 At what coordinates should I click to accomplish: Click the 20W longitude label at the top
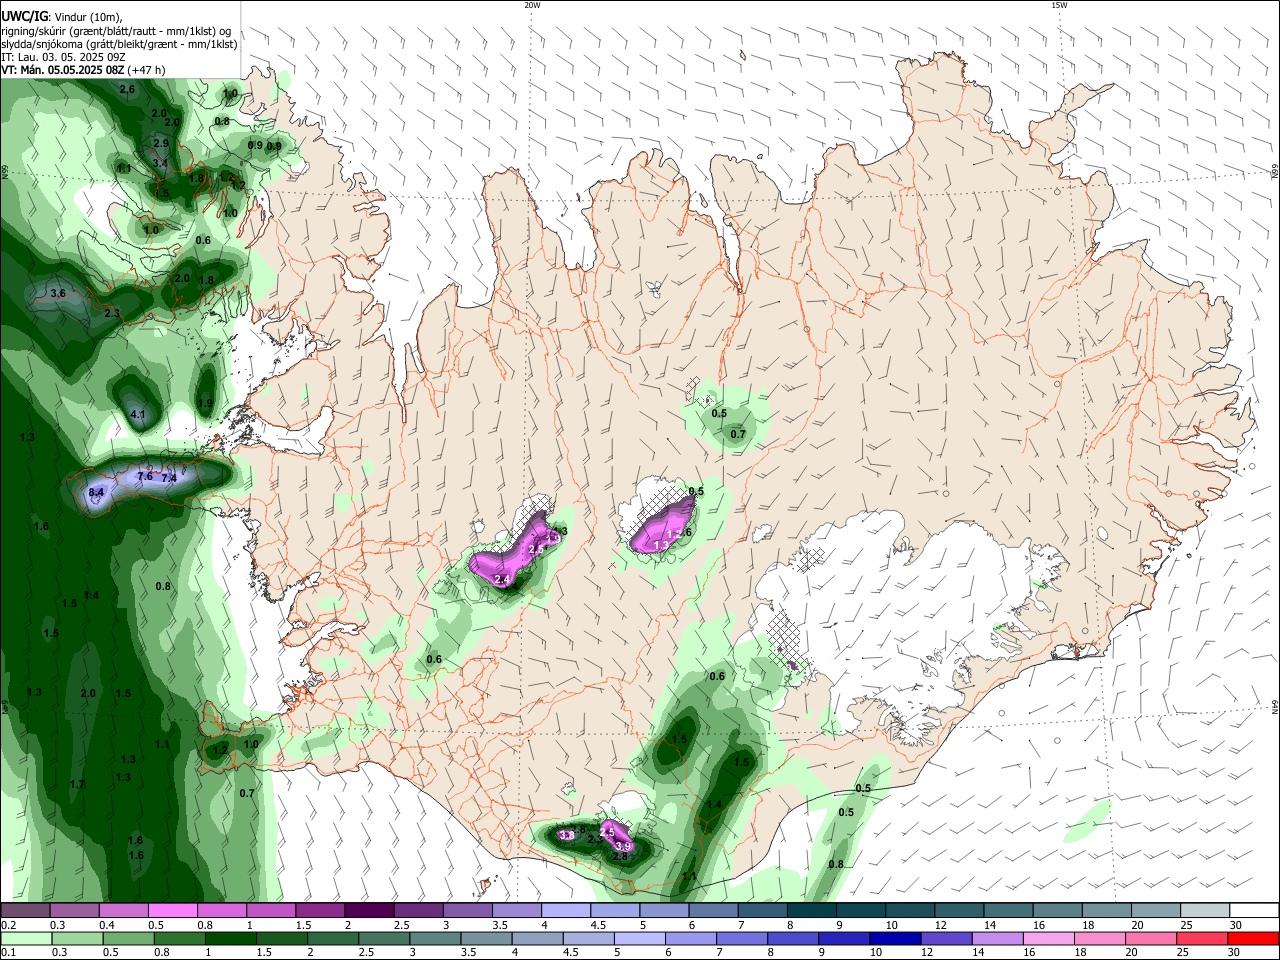pos(532,5)
